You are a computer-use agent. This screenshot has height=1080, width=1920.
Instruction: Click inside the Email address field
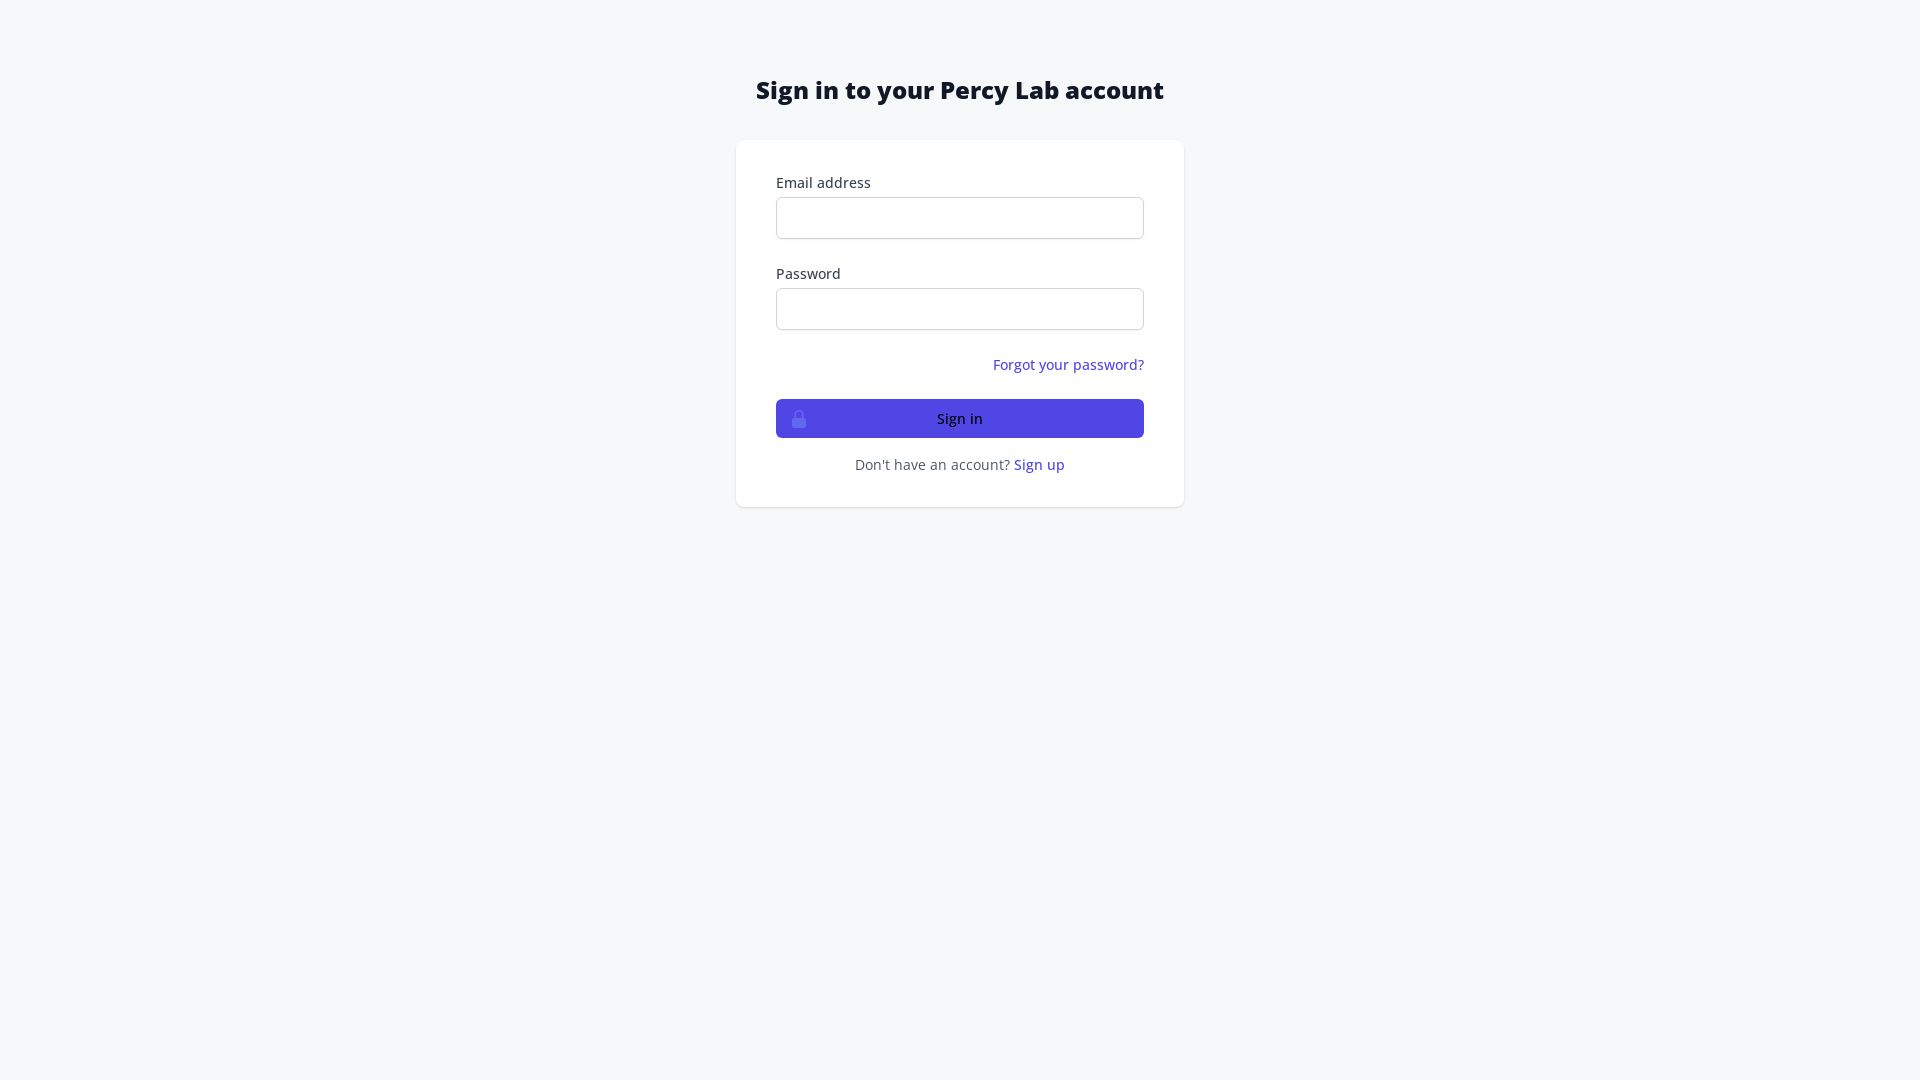[959, 218]
